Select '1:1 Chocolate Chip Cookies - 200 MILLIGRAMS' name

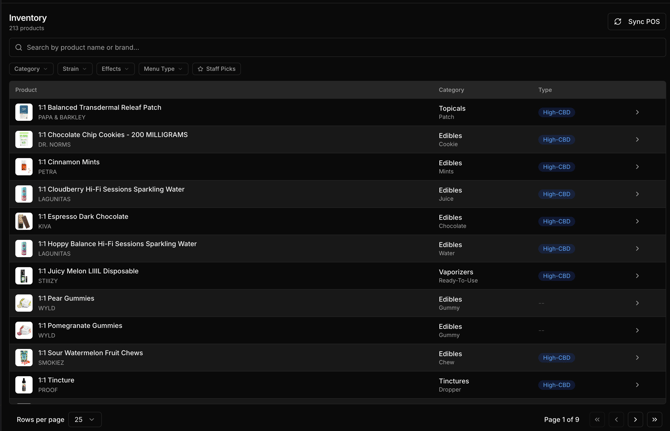point(113,135)
